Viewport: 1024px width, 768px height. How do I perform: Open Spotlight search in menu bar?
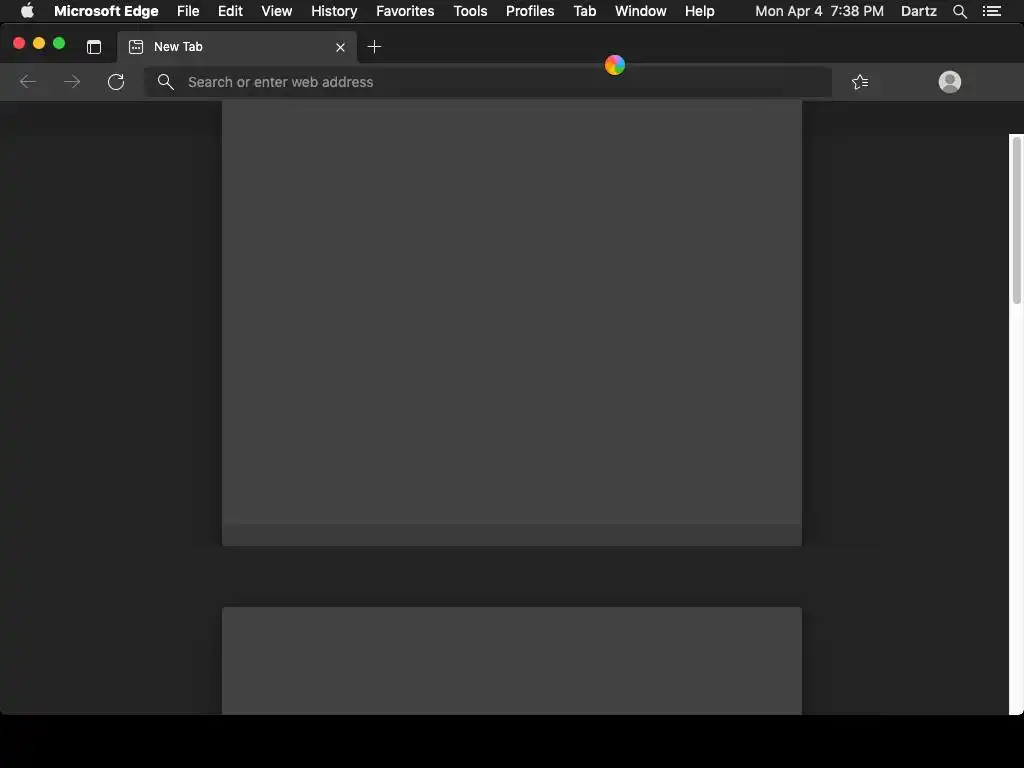click(959, 11)
